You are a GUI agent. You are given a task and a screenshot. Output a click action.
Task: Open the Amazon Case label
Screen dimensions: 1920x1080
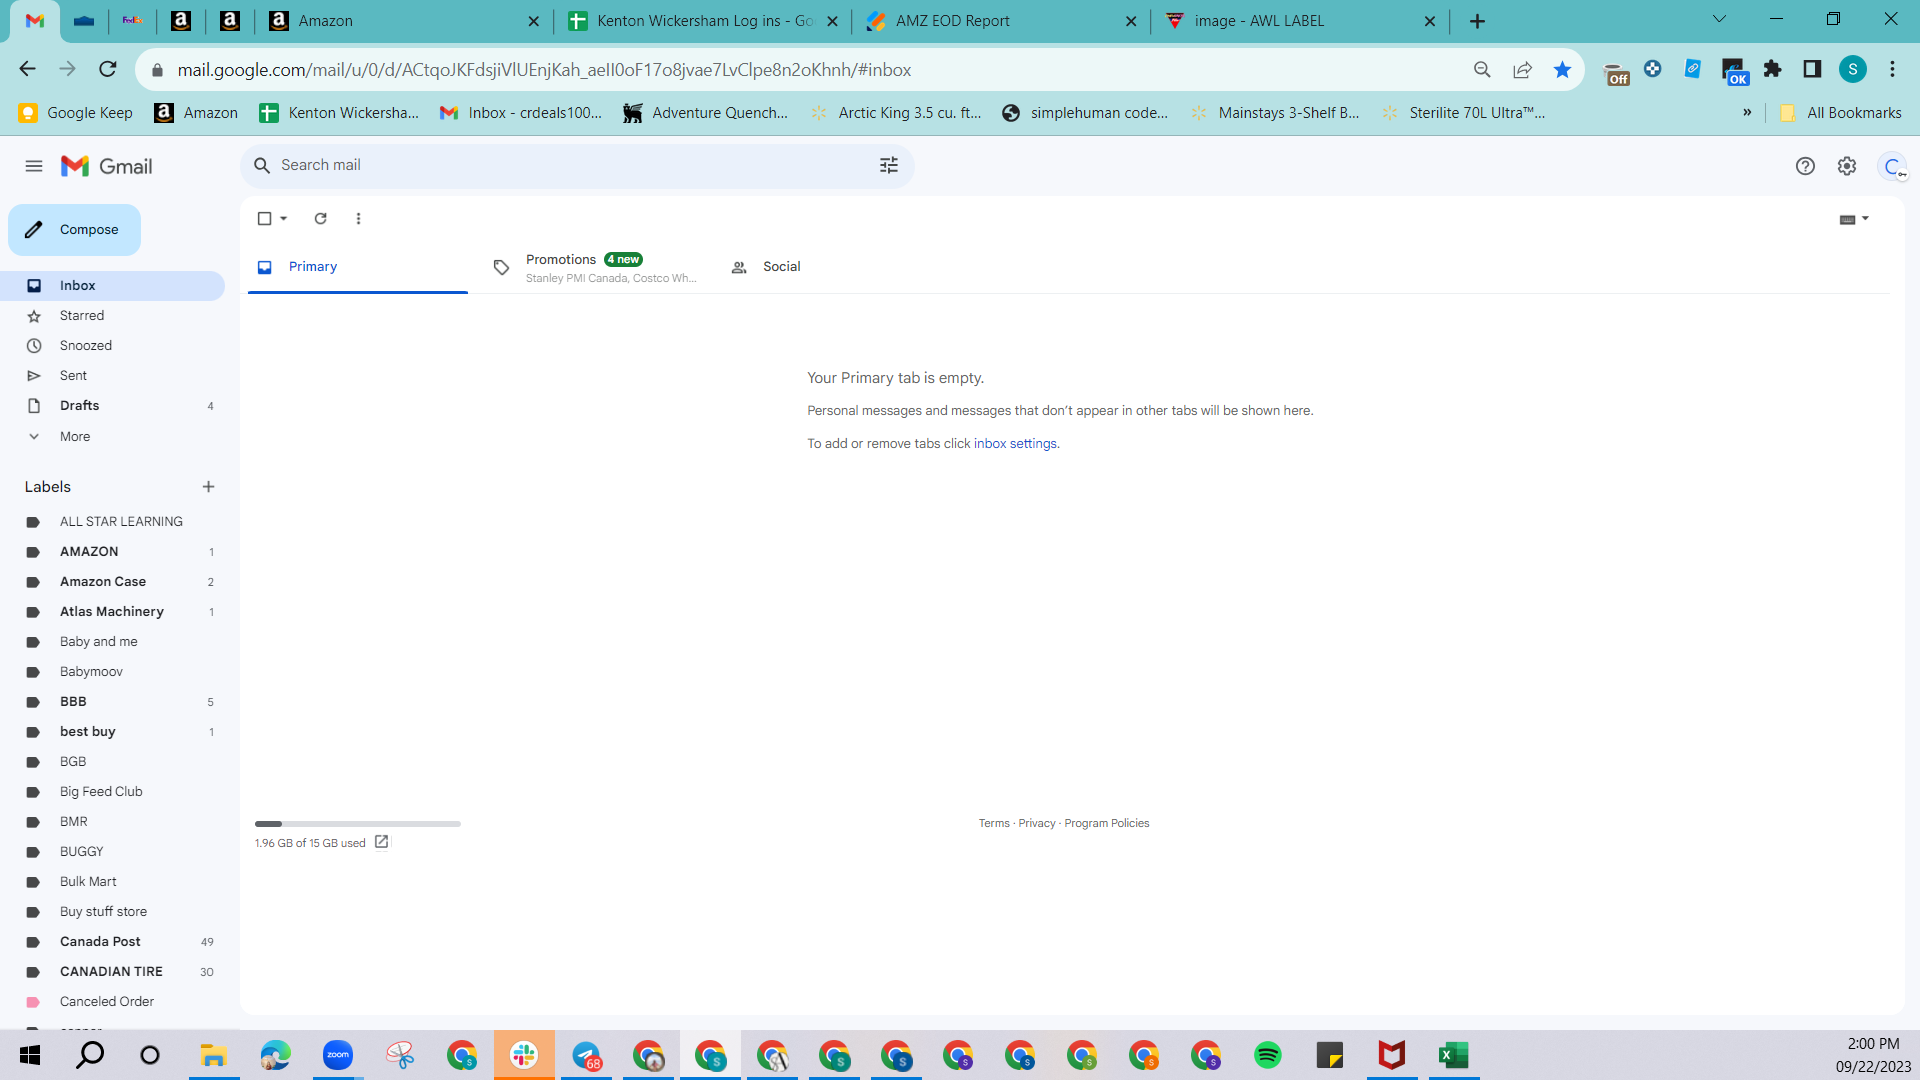pos(112,582)
